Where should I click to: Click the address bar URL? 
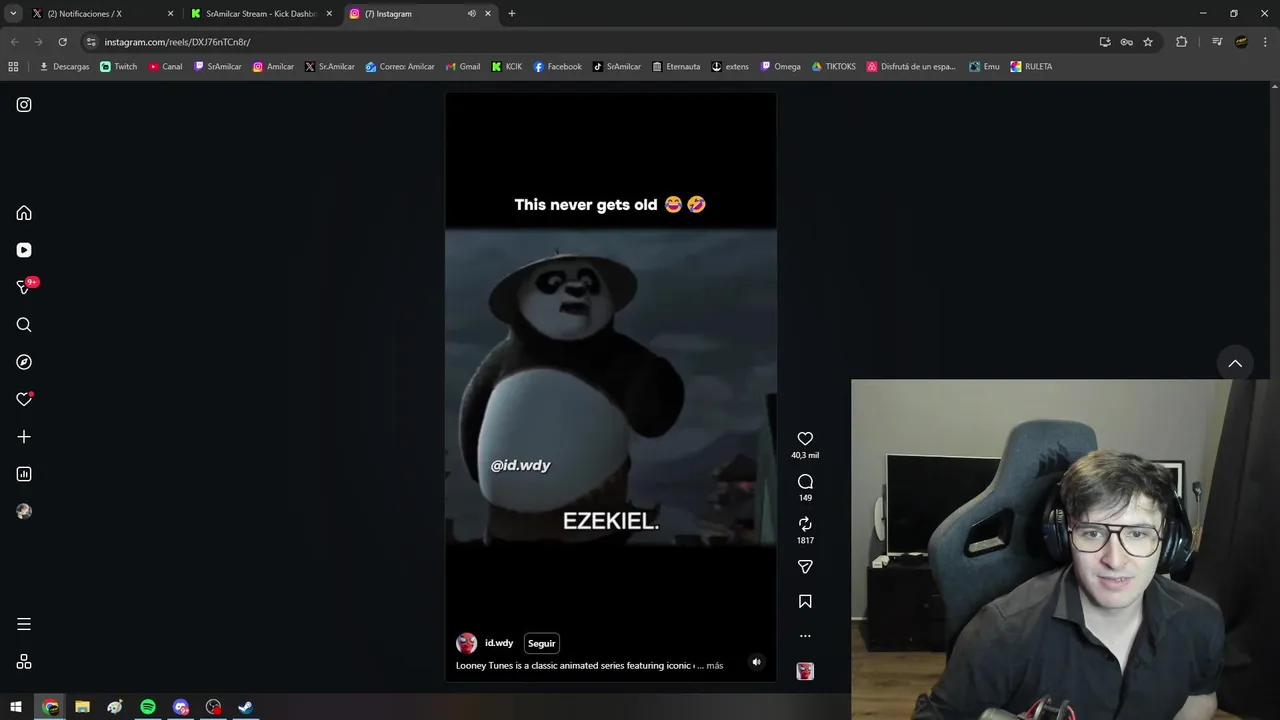177,42
